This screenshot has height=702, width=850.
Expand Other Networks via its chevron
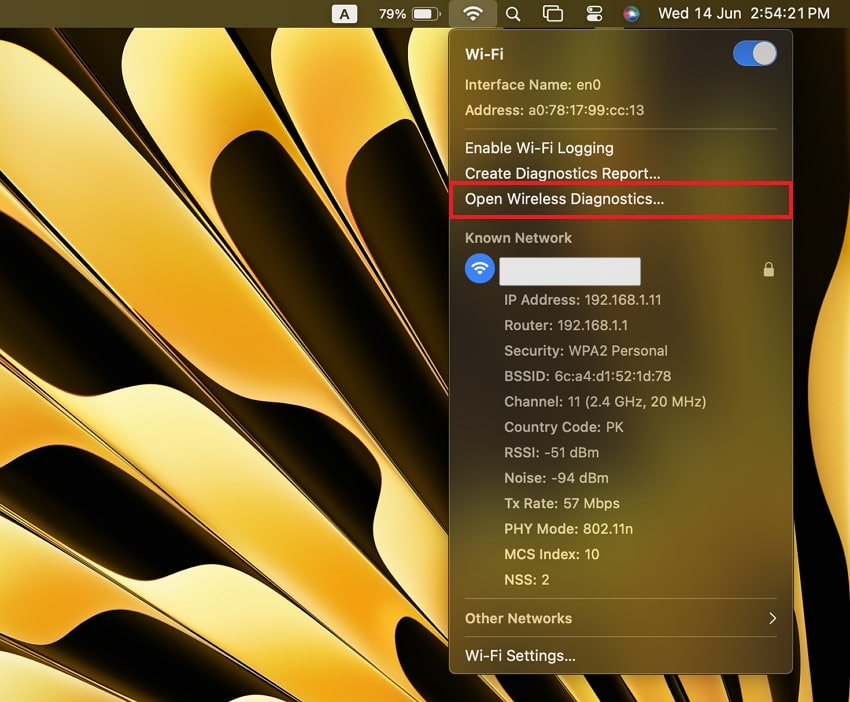pos(772,618)
